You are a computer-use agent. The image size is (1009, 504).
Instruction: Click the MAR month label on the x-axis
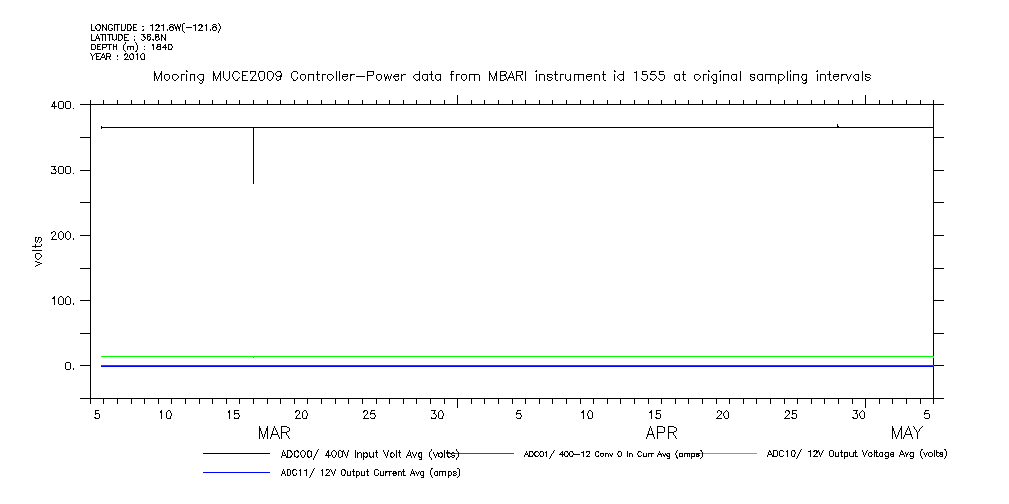[x=274, y=433]
